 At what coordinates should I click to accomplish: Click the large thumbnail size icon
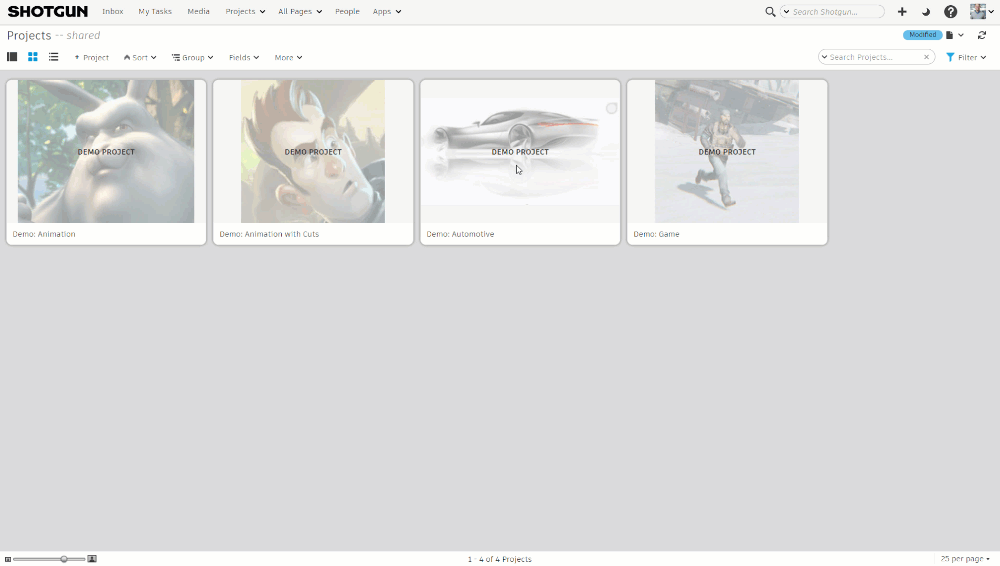coord(92,559)
